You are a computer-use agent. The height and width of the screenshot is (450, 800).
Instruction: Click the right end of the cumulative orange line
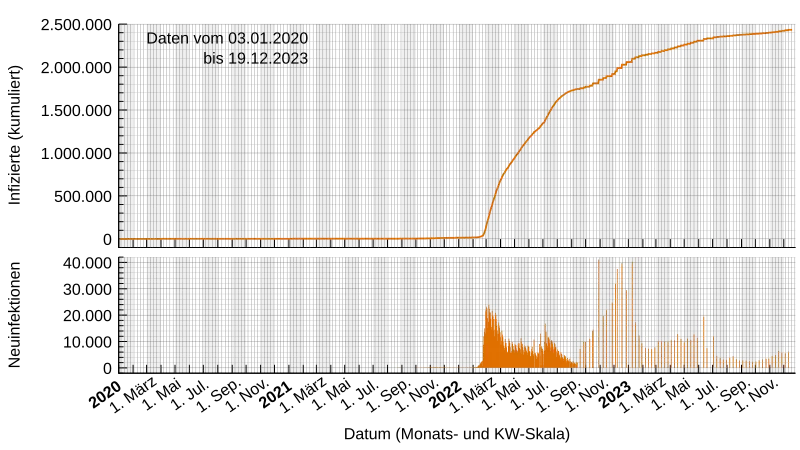pyautogui.click(x=790, y=30)
